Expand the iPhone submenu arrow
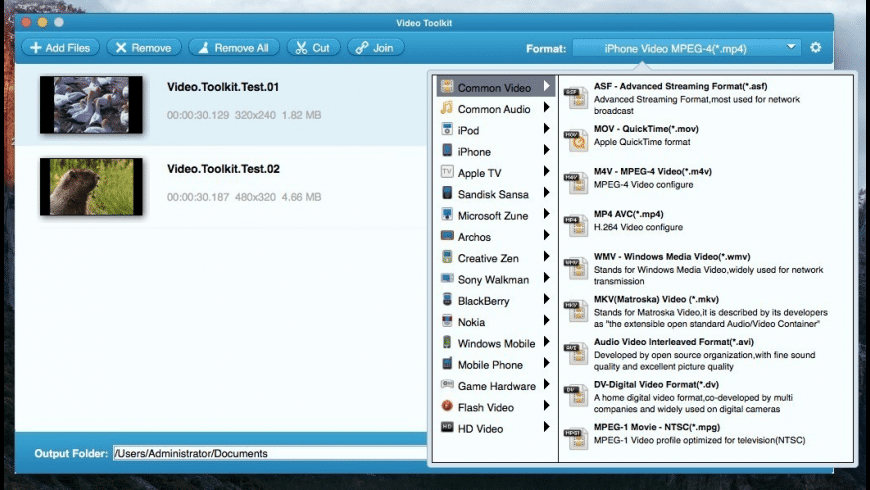The height and width of the screenshot is (490, 870). 547,150
